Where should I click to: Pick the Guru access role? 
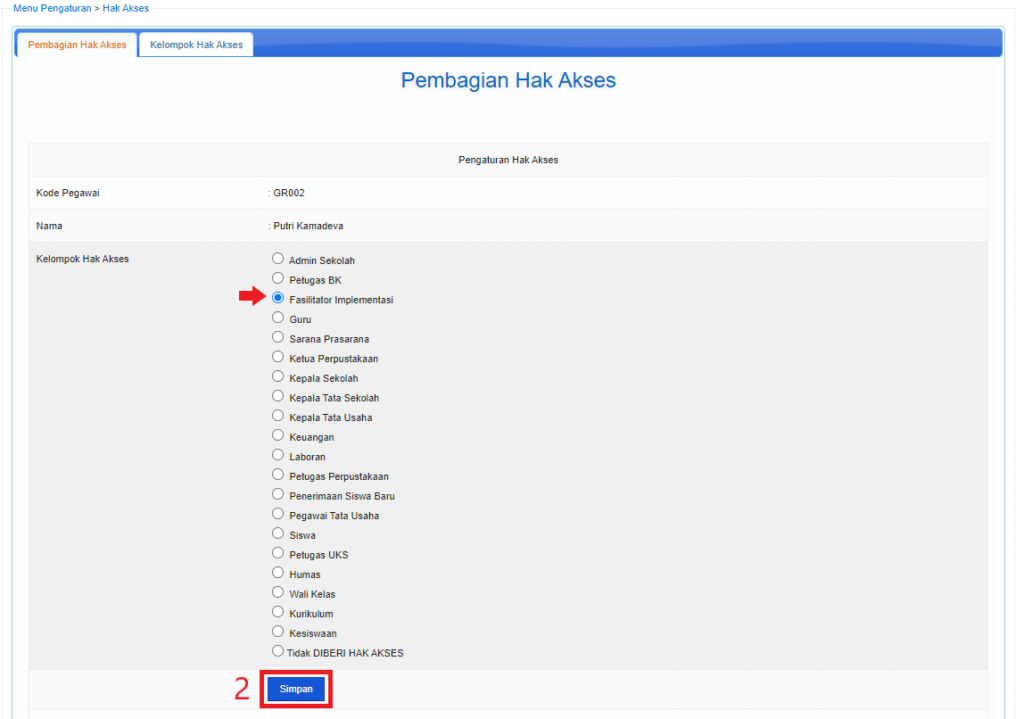[x=277, y=318]
